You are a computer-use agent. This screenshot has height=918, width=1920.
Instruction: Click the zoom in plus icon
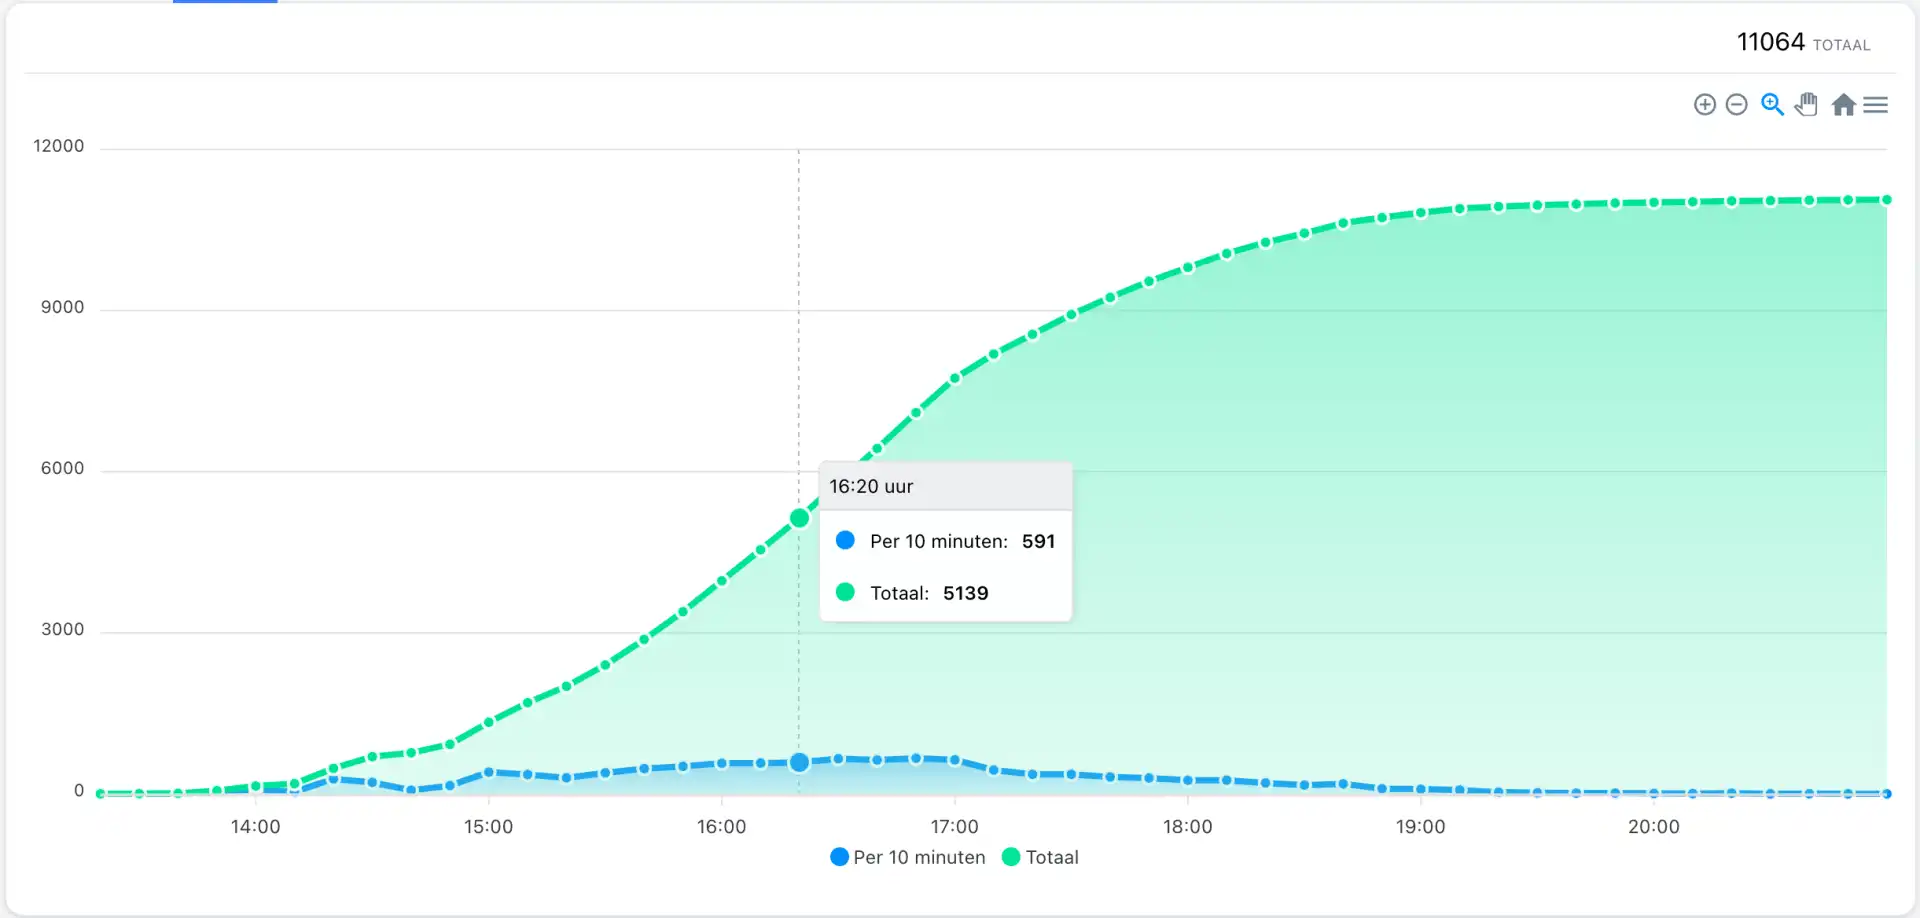click(1705, 105)
